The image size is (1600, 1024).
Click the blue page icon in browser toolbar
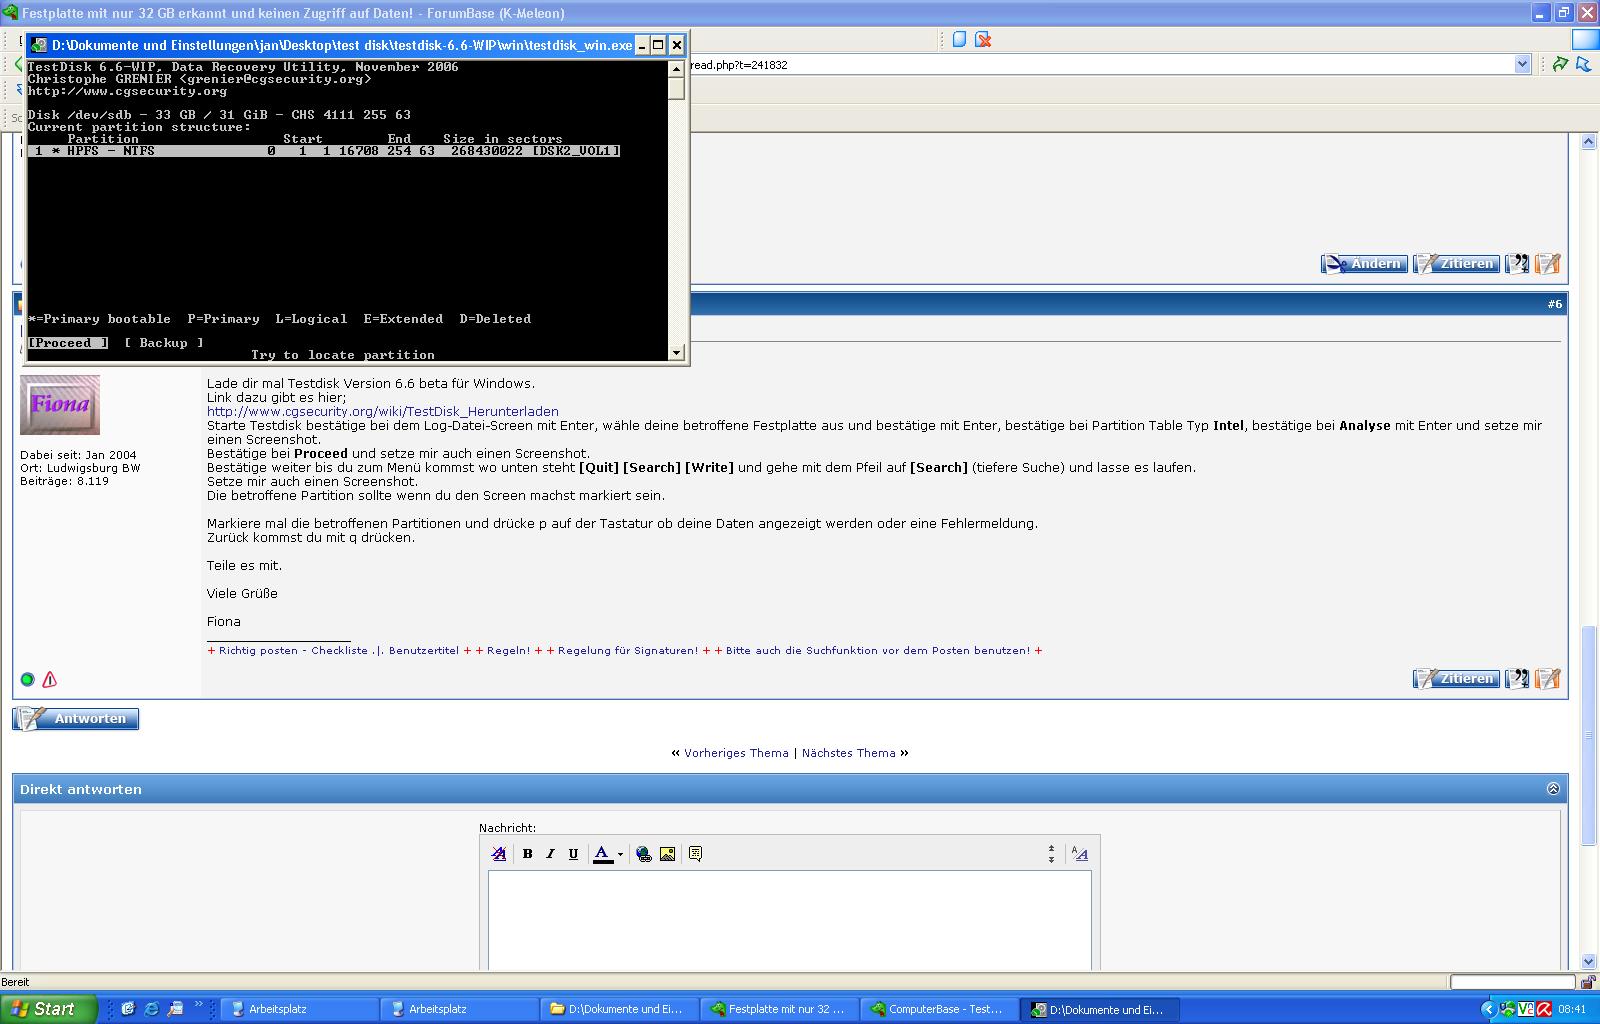pyautogui.click(x=959, y=39)
